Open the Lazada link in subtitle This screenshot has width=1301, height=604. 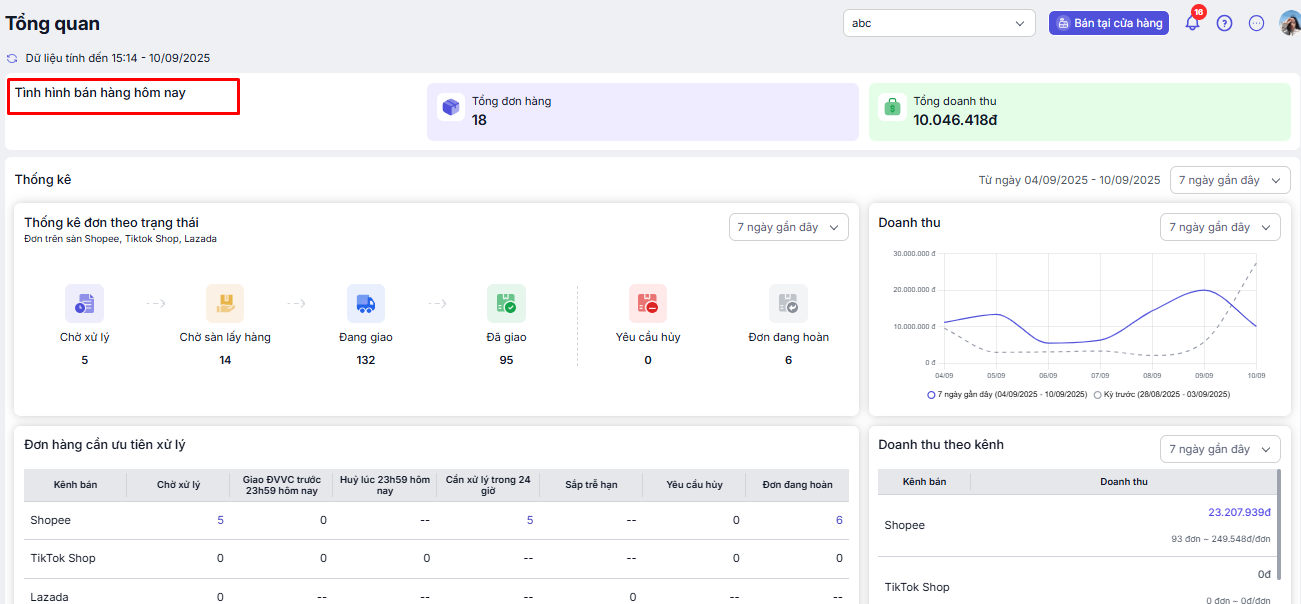200,239
